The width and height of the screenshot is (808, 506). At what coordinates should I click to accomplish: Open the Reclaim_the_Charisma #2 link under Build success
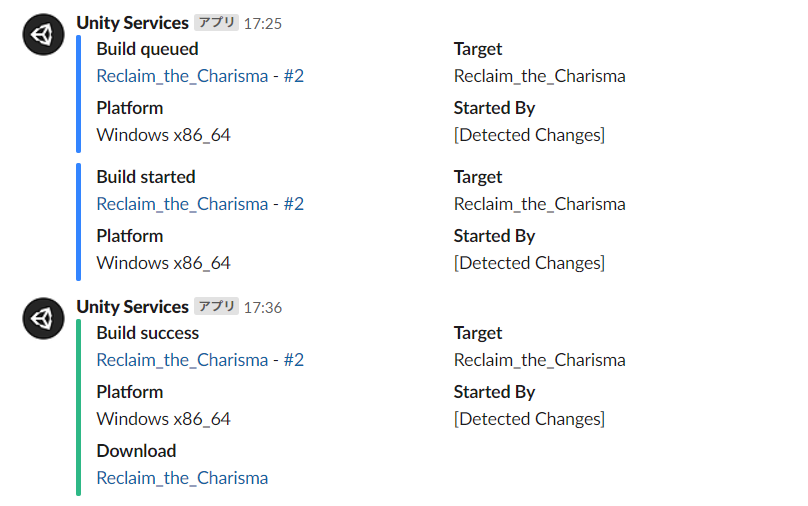pyautogui.click(x=200, y=360)
